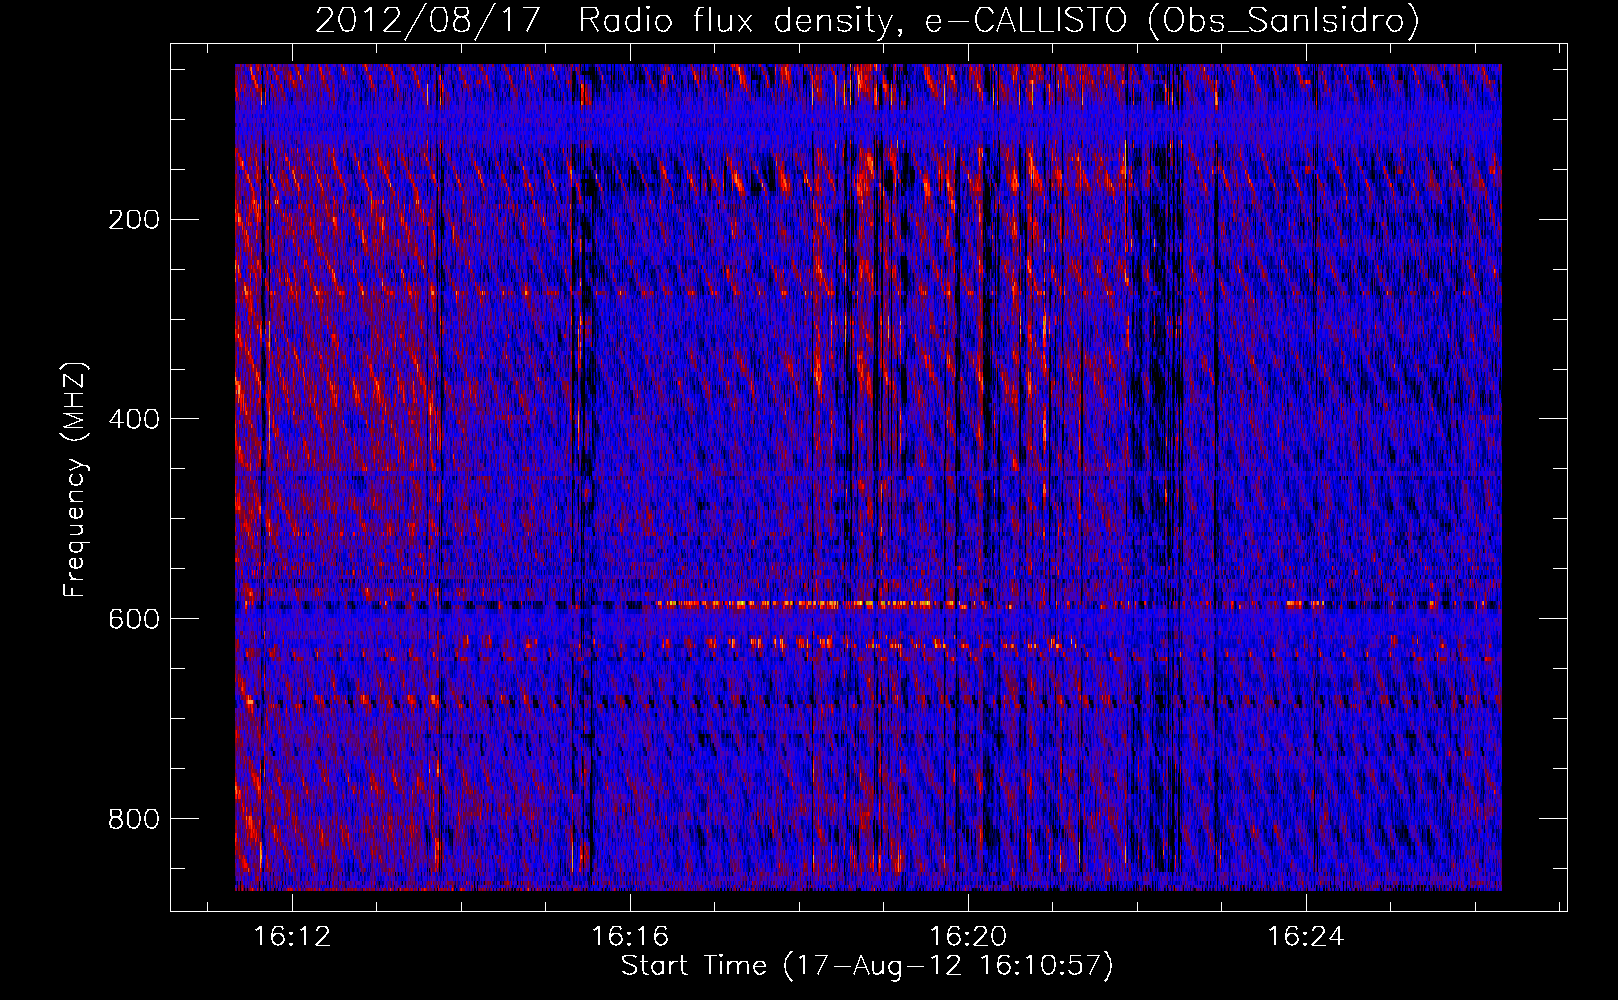The width and height of the screenshot is (1618, 1000).
Task: Click the y-axis label 'Frequency (MHZ)'
Action: tap(75, 480)
